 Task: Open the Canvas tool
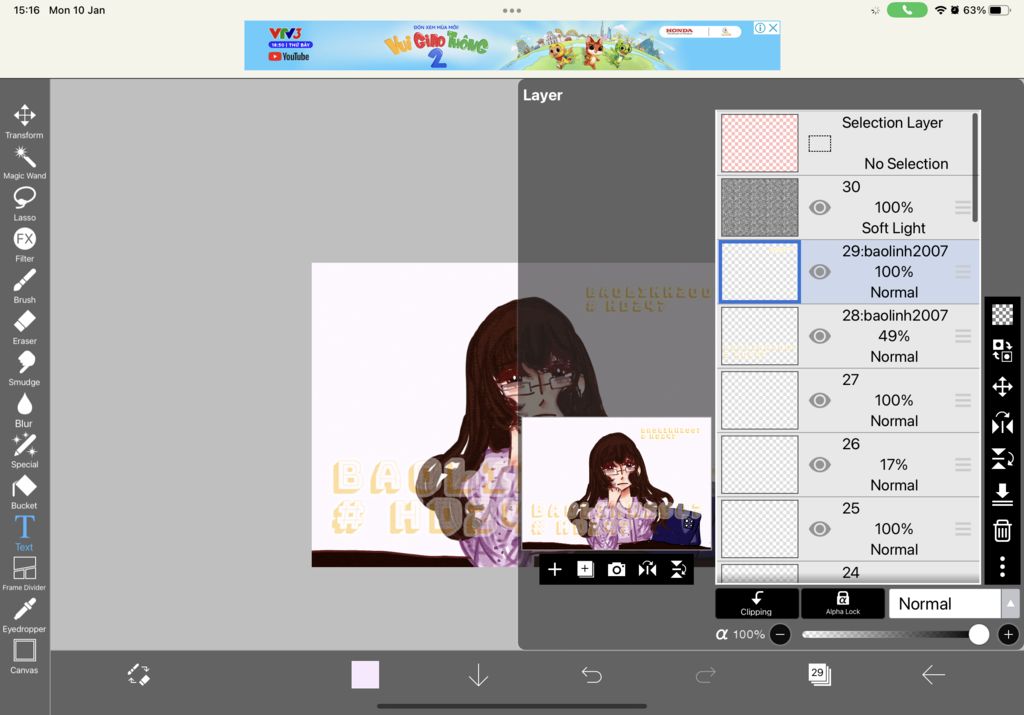pyautogui.click(x=24, y=656)
